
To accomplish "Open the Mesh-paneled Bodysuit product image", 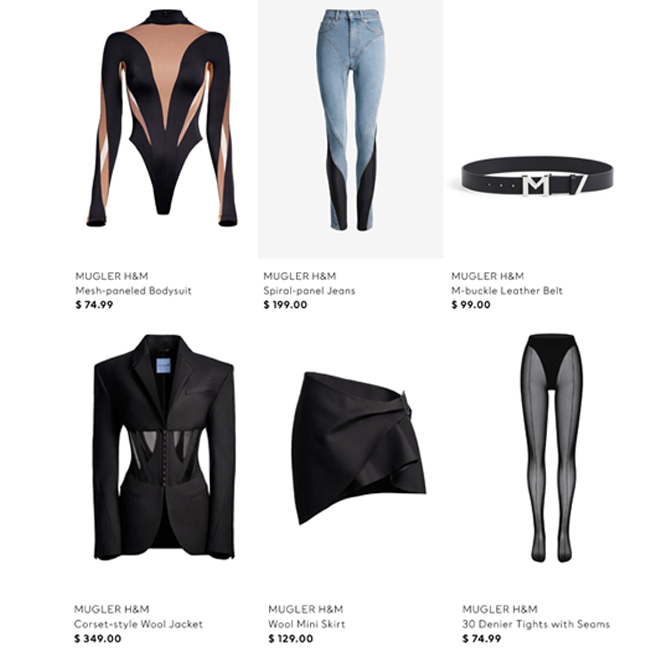I will 162,118.
